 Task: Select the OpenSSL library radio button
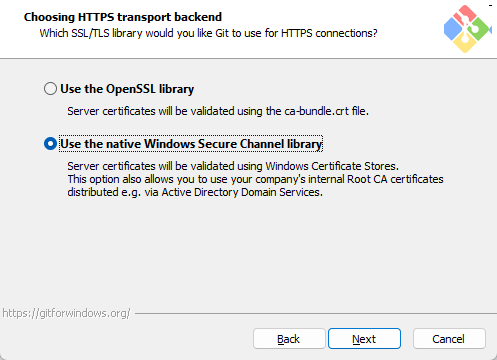(50, 89)
